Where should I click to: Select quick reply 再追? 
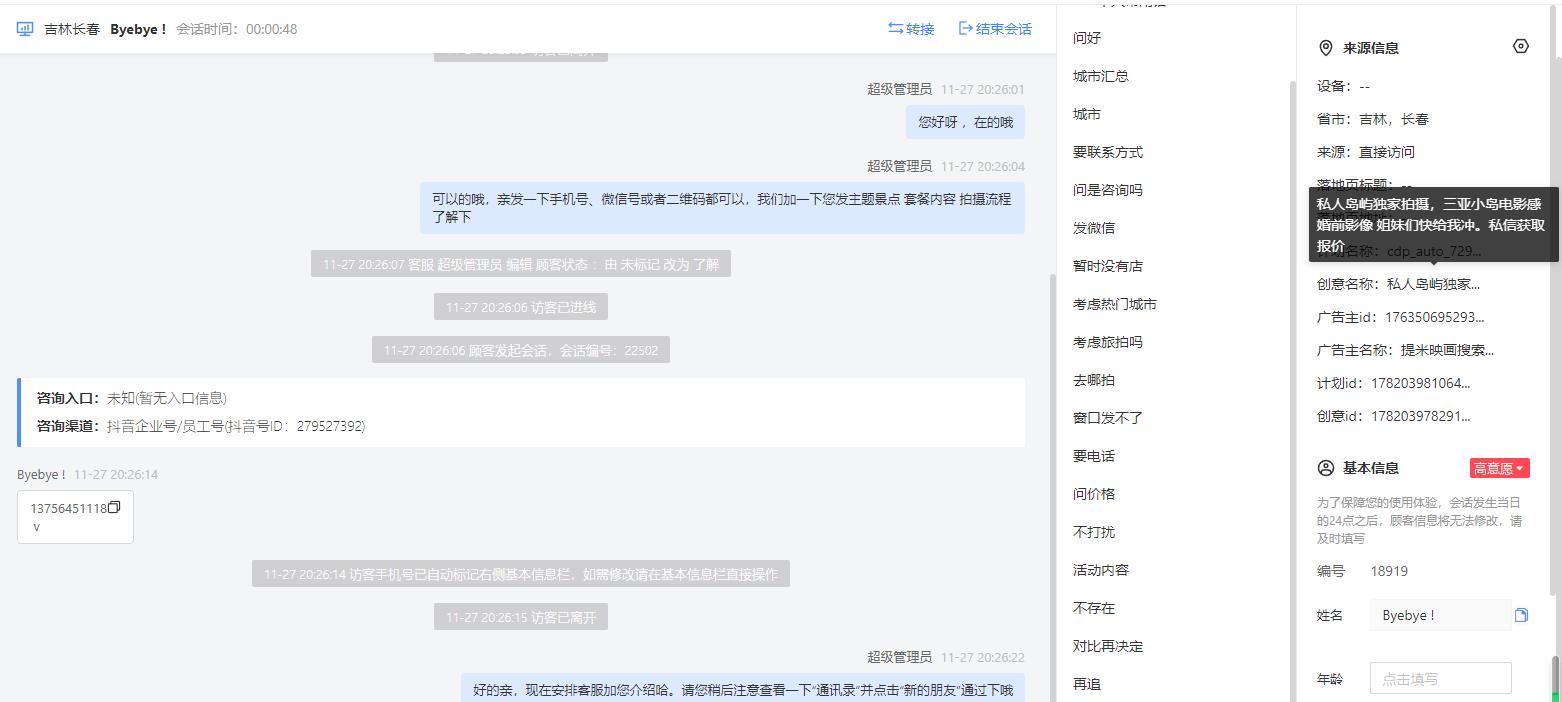[x=1087, y=684]
